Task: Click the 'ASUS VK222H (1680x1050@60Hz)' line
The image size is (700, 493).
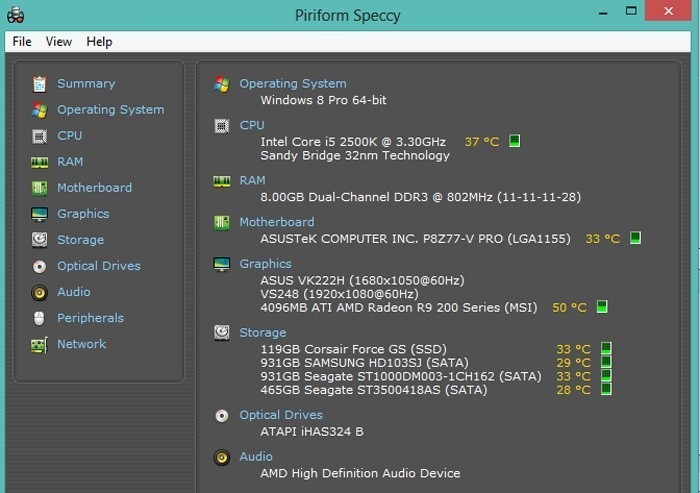Action: click(362, 280)
